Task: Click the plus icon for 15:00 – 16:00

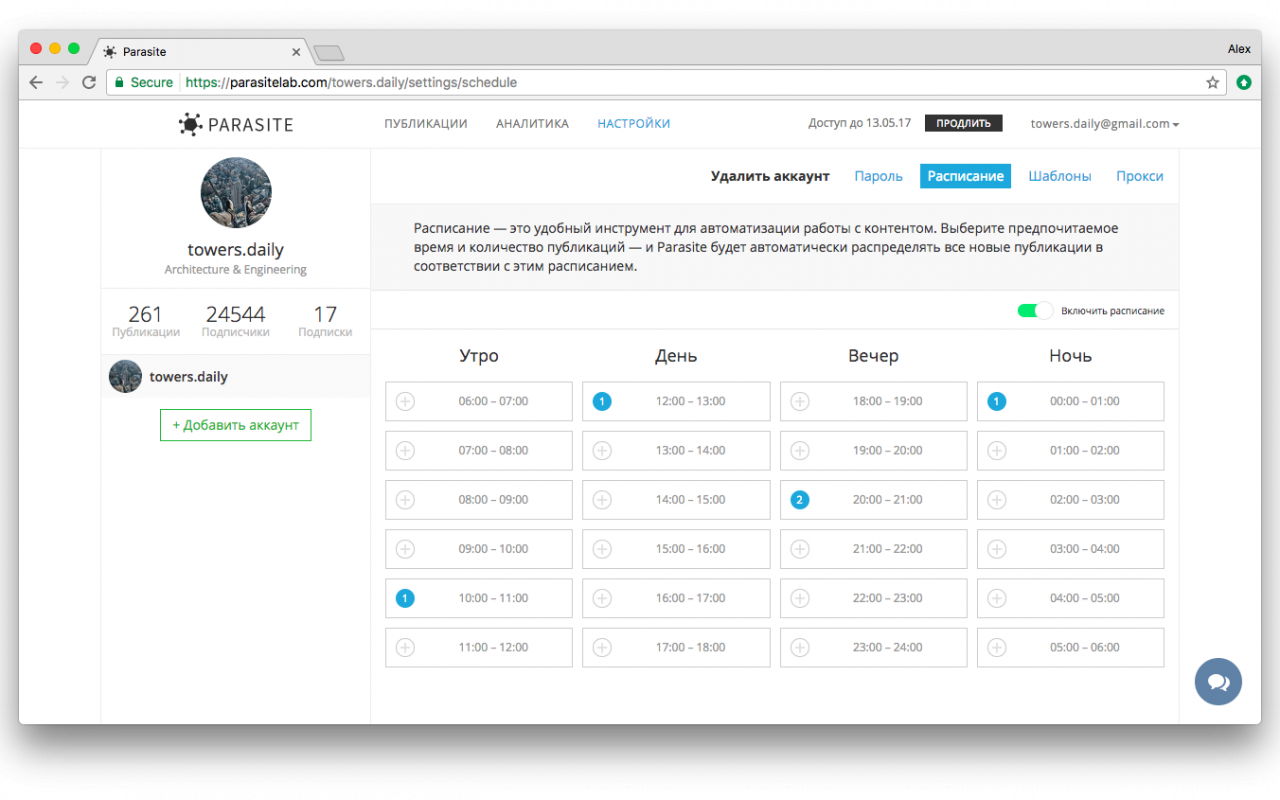Action: [x=602, y=549]
